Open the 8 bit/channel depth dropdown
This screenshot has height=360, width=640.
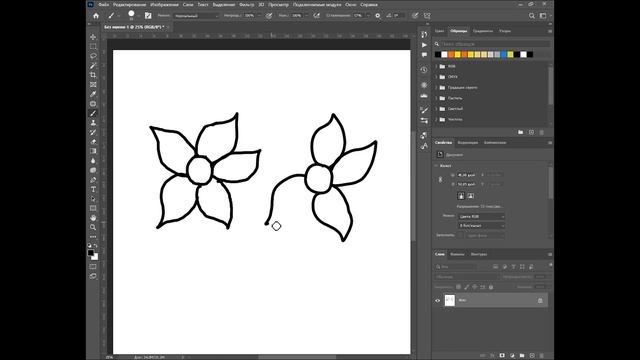[x=482, y=226]
